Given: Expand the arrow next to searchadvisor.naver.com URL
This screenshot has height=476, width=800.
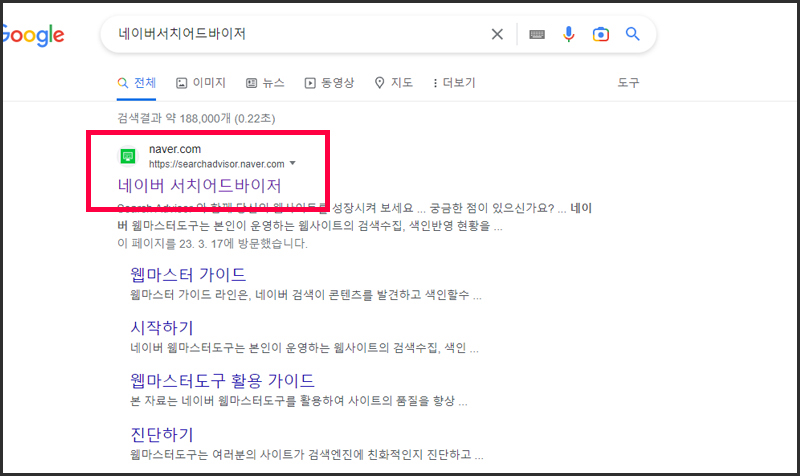Looking at the screenshot, I should pos(293,163).
